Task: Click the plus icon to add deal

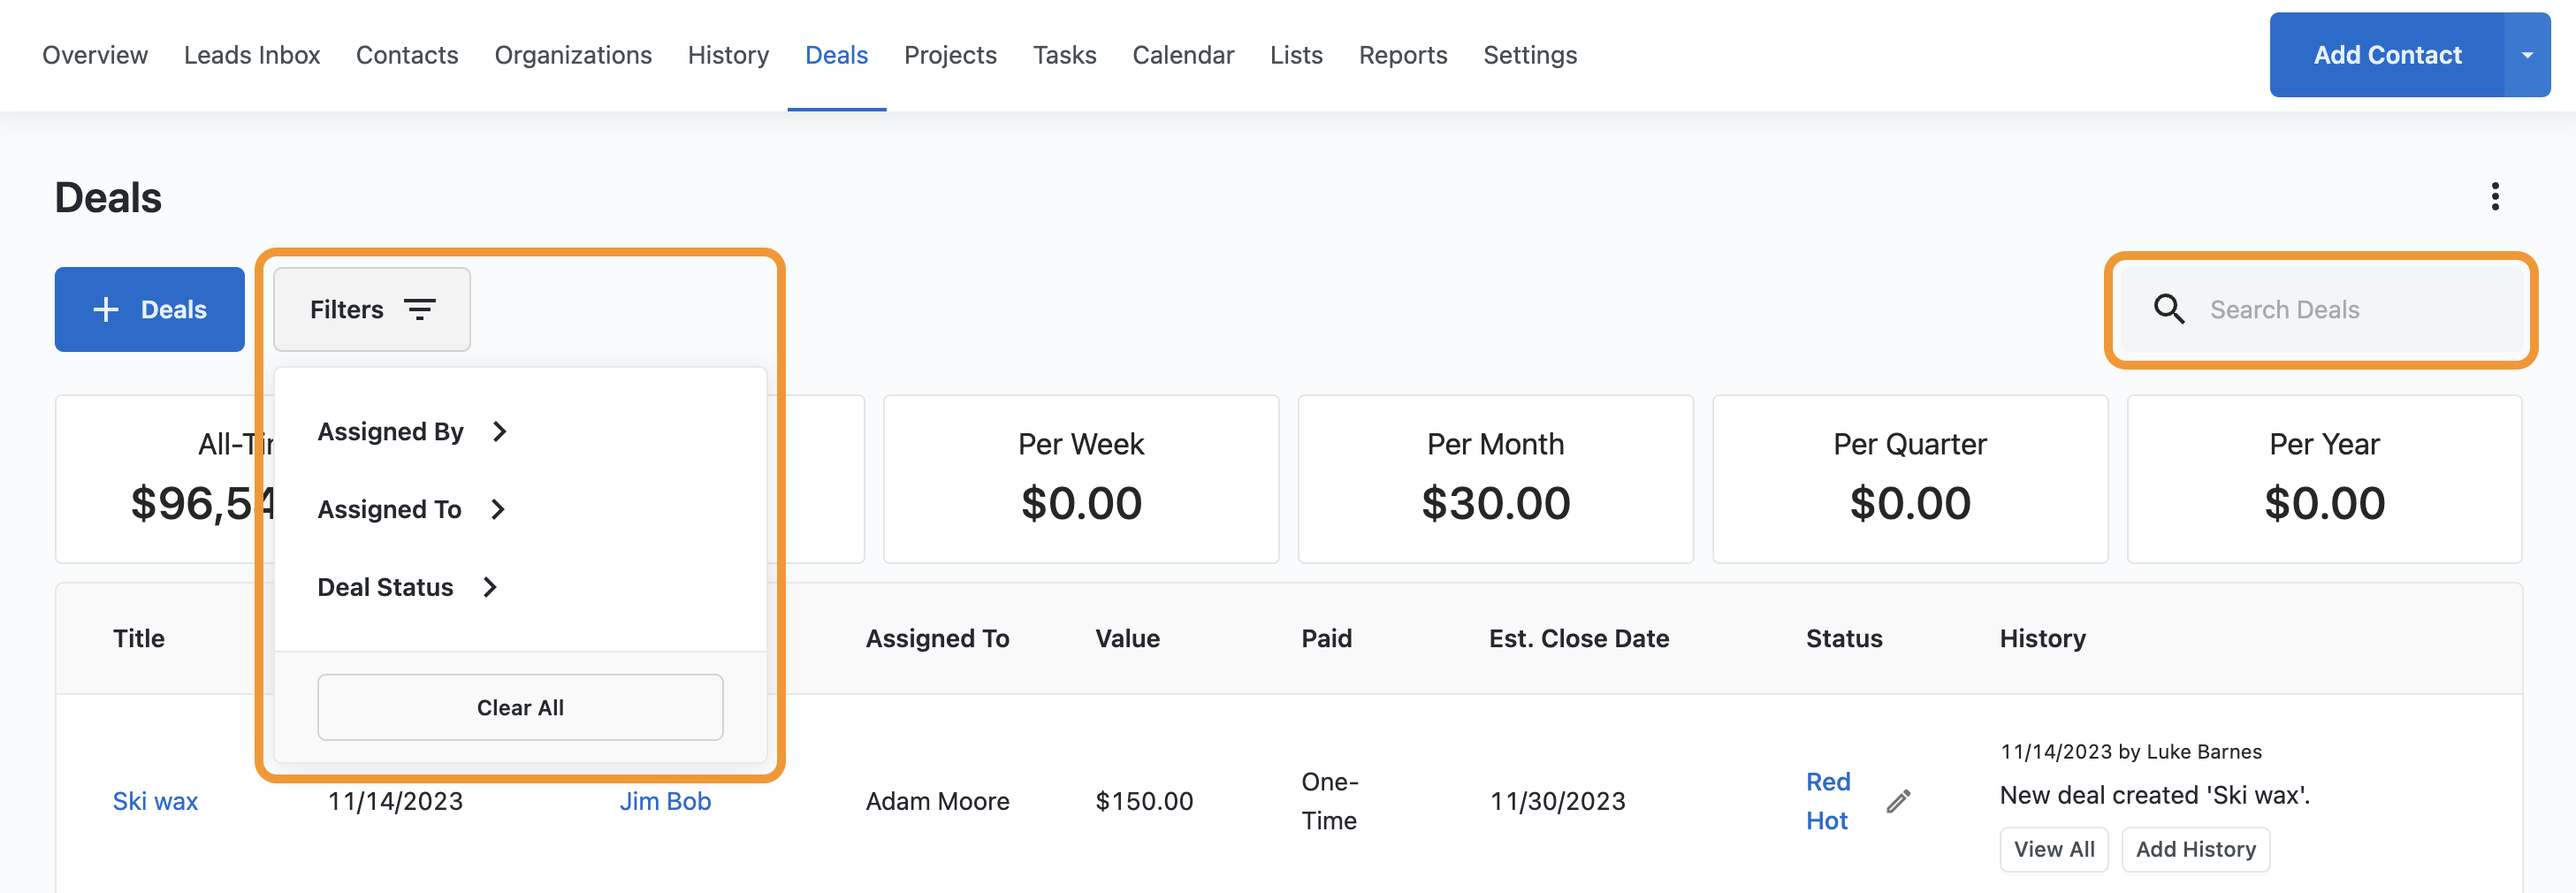Action: (106, 310)
